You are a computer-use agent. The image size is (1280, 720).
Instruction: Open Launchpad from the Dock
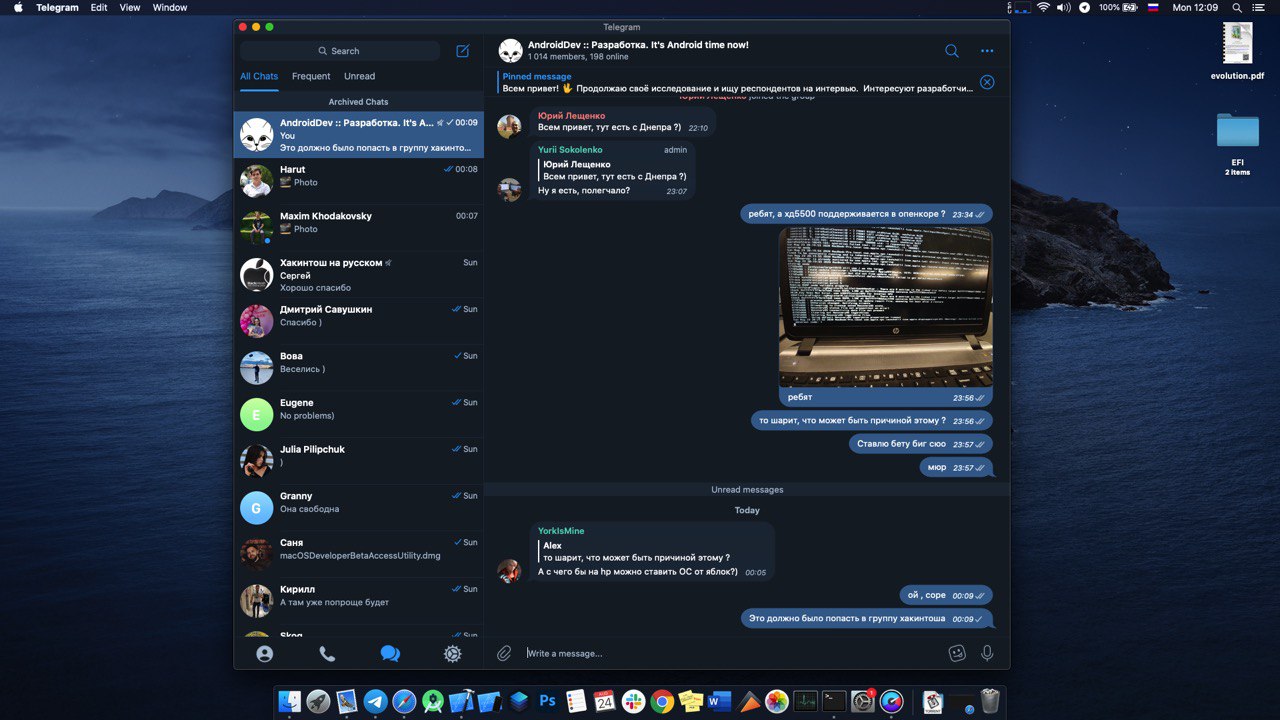318,702
